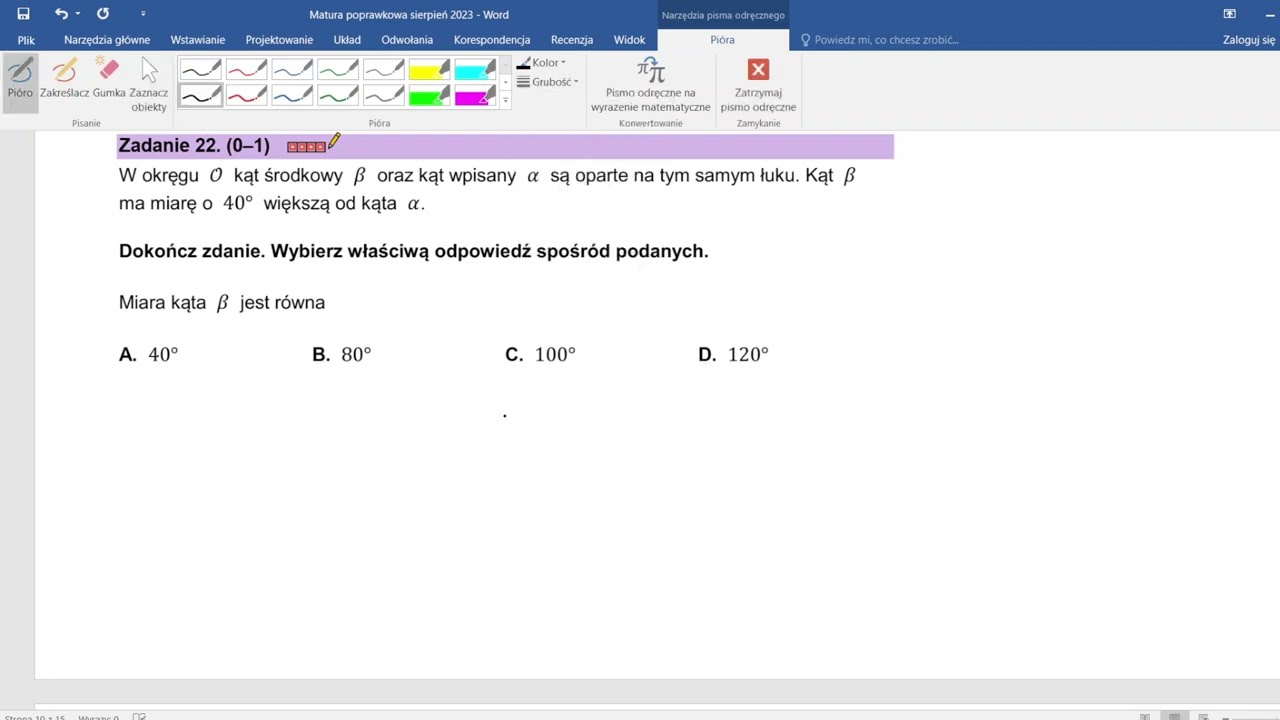
Task: Pick the grey pen in the second gallery row
Action: pos(384,96)
